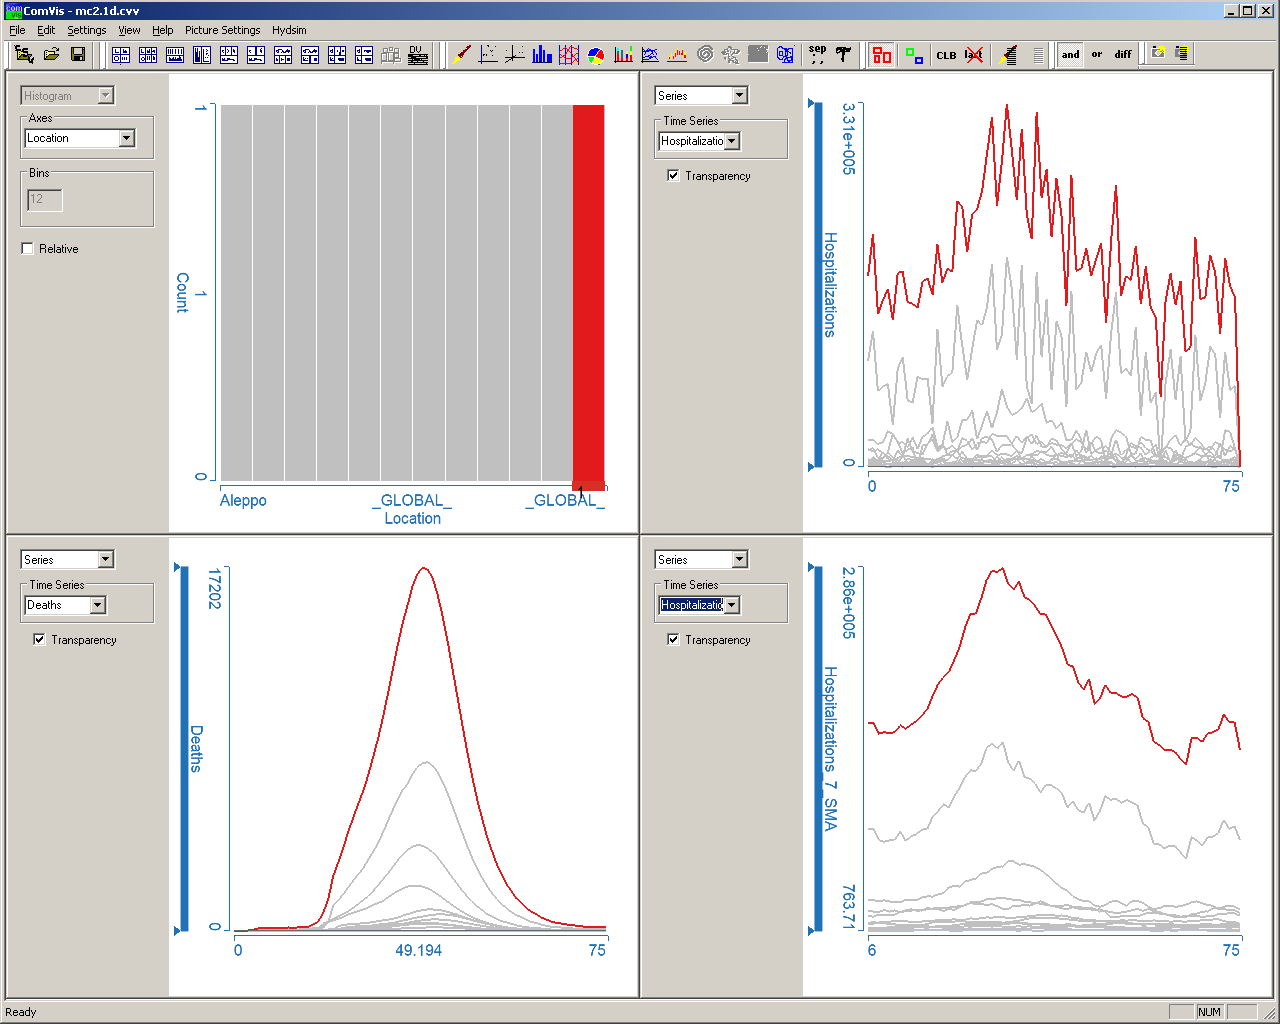Click the yellow brush with lines icon

(1010, 55)
